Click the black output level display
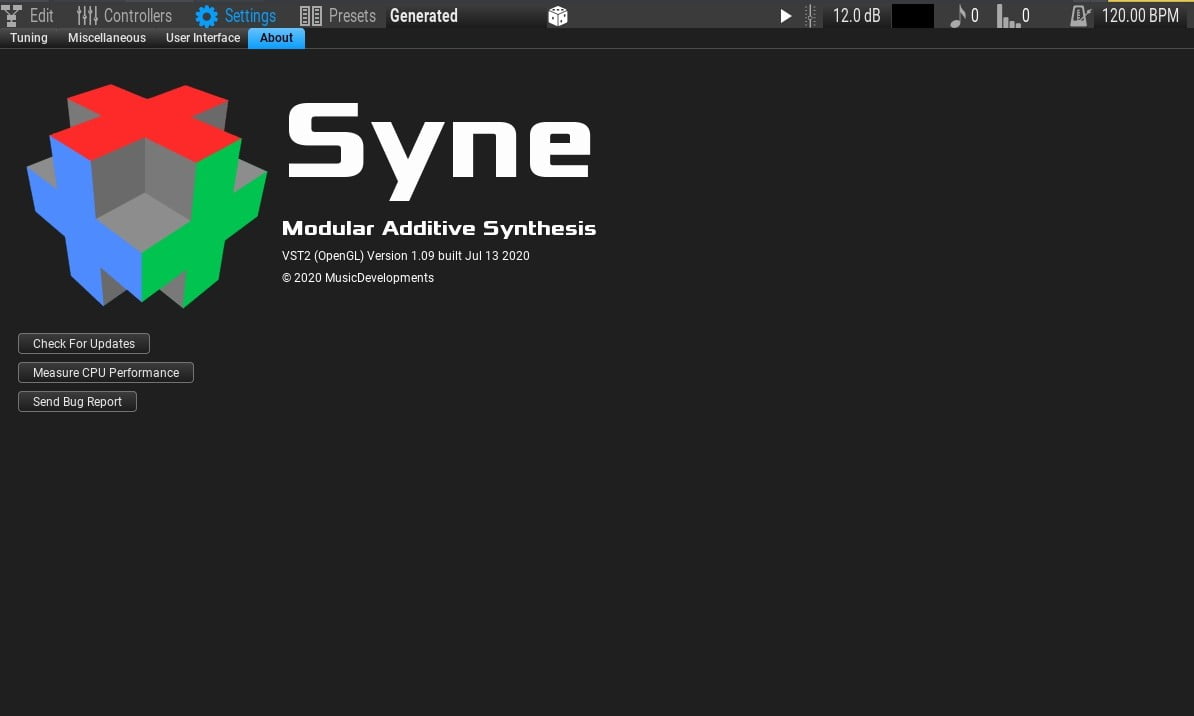 912,16
